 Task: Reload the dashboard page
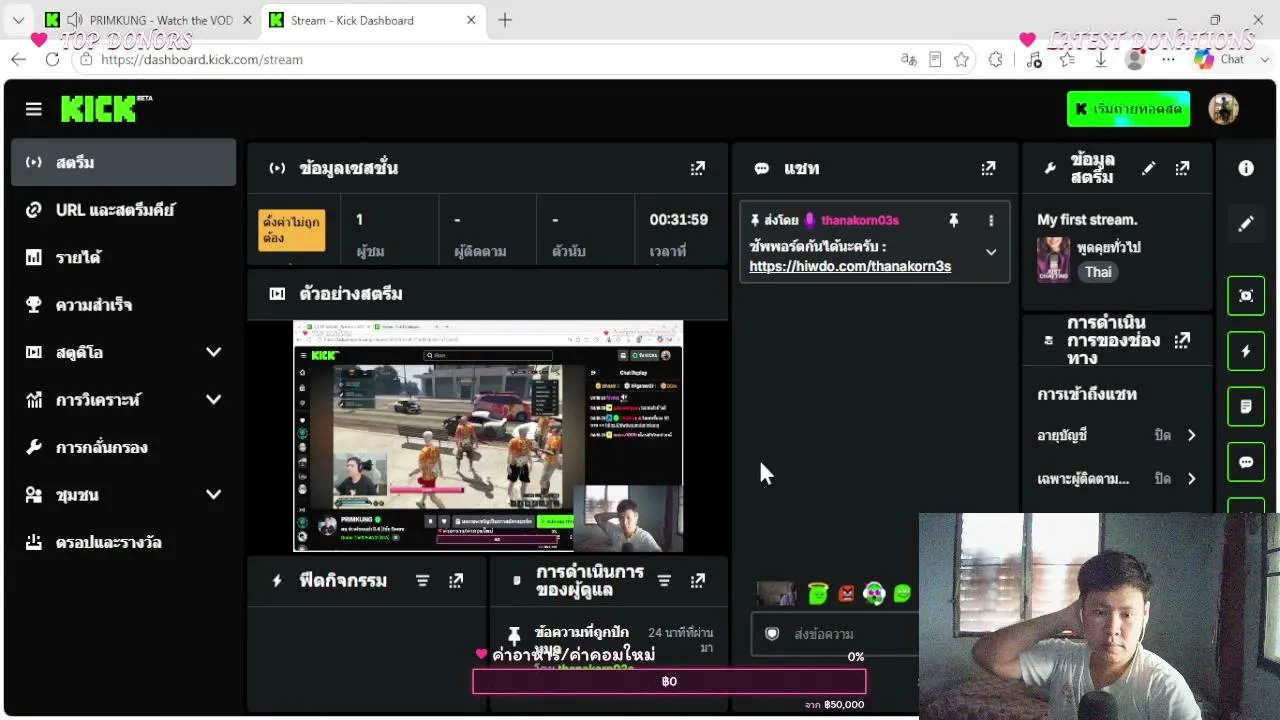(52, 59)
